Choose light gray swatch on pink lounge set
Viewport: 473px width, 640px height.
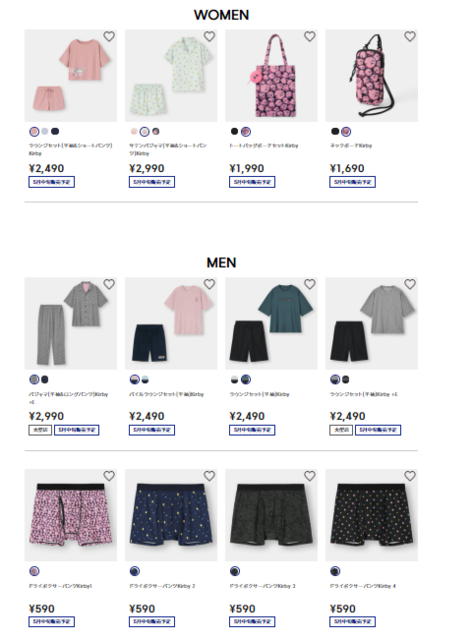click(44, 131)
